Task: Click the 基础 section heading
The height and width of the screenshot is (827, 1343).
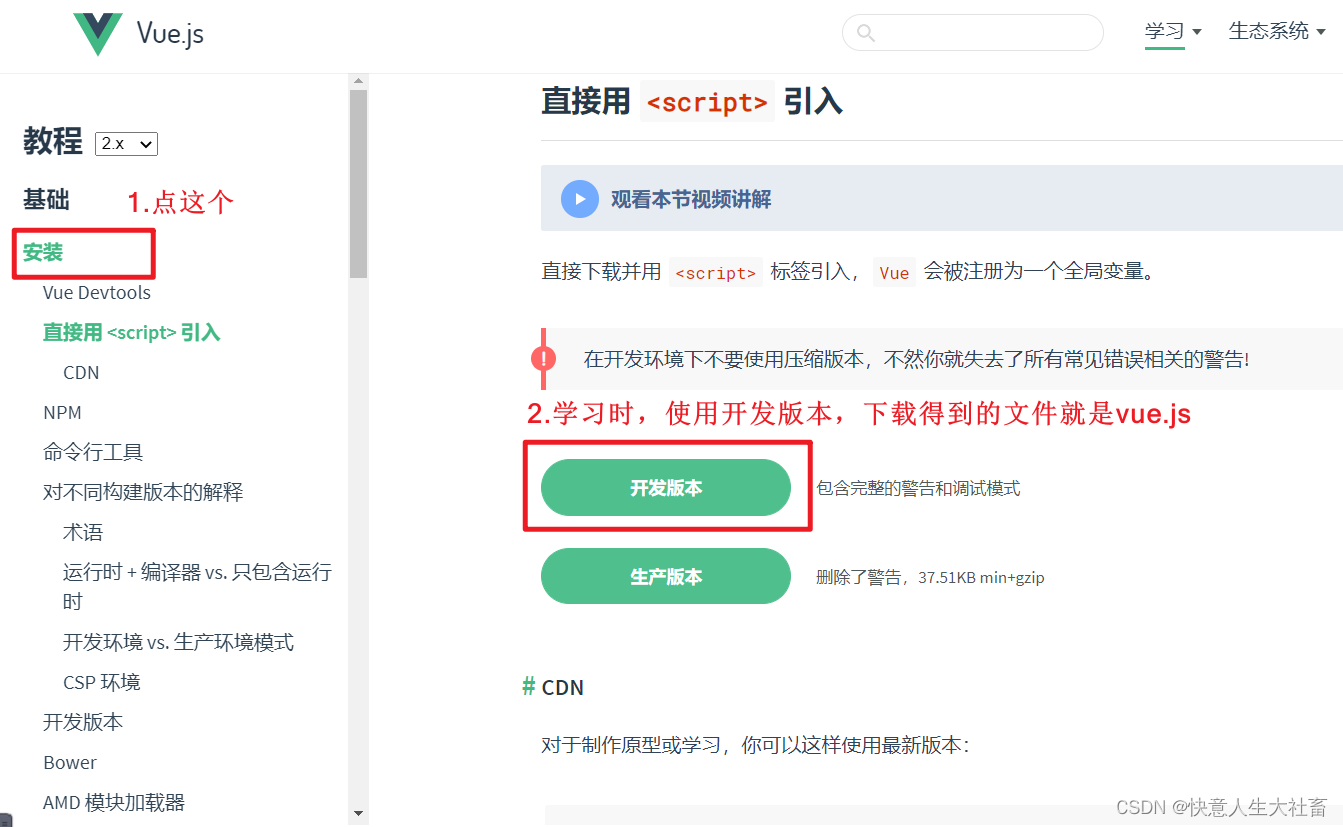Action: [46, 200]
